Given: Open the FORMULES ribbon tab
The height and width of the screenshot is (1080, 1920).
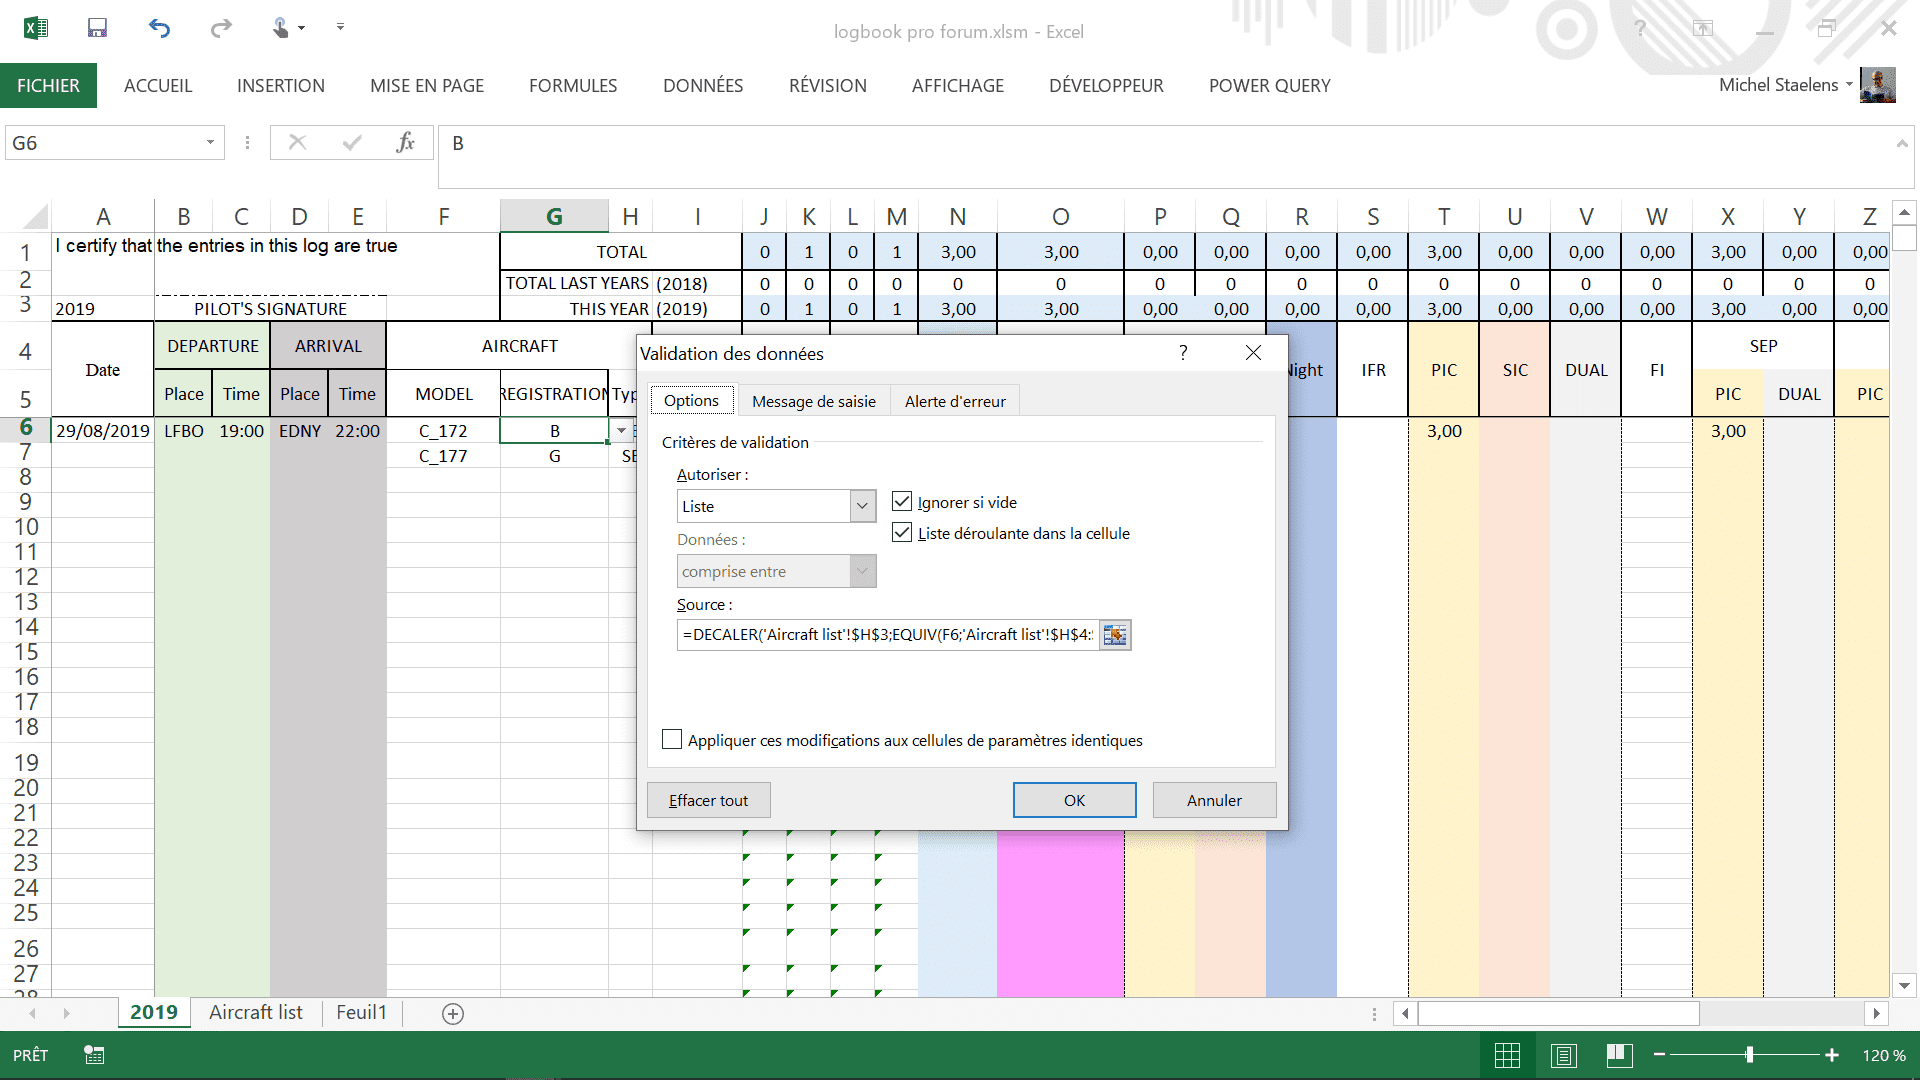Looking at the screenshot, I should click(573, 86).
